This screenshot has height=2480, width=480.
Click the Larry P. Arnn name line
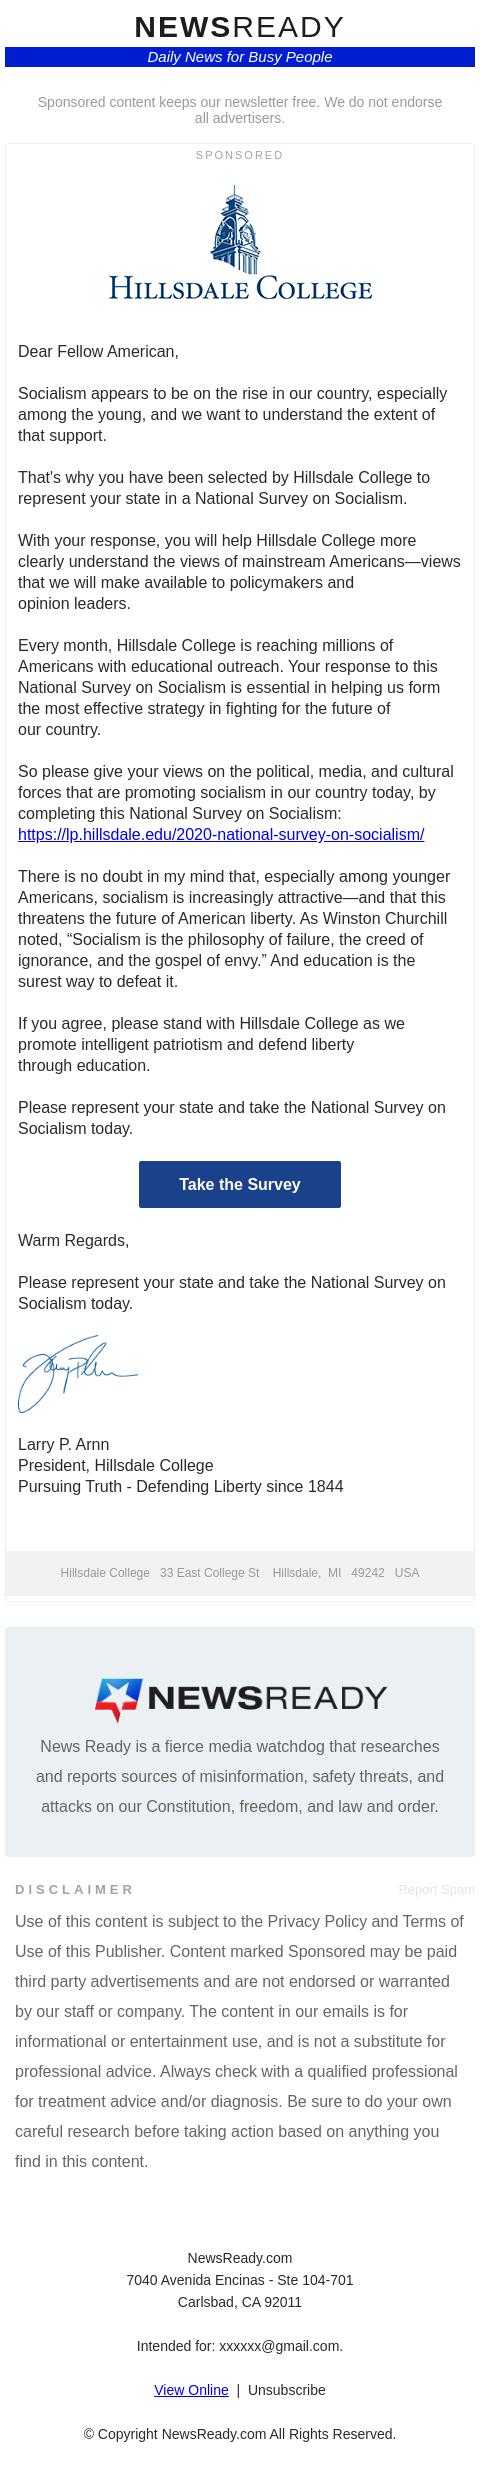coord(64,1444)
